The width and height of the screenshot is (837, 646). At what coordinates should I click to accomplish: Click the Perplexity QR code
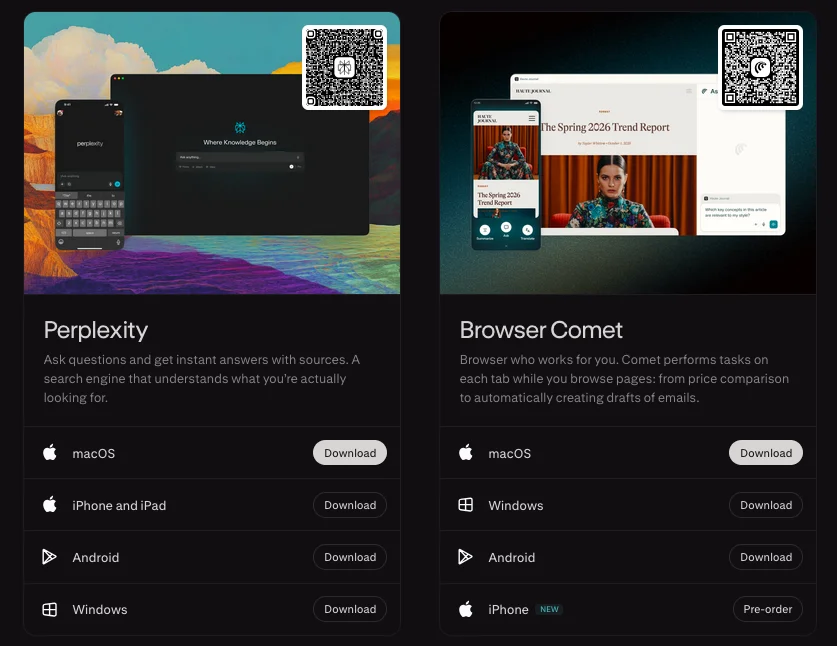click(x=344, y=67)
